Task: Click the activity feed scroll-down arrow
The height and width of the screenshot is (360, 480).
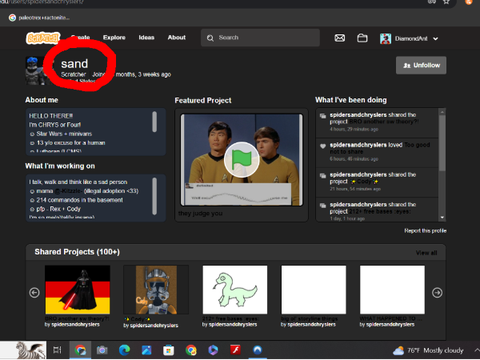Action: (x=442, y=217)
